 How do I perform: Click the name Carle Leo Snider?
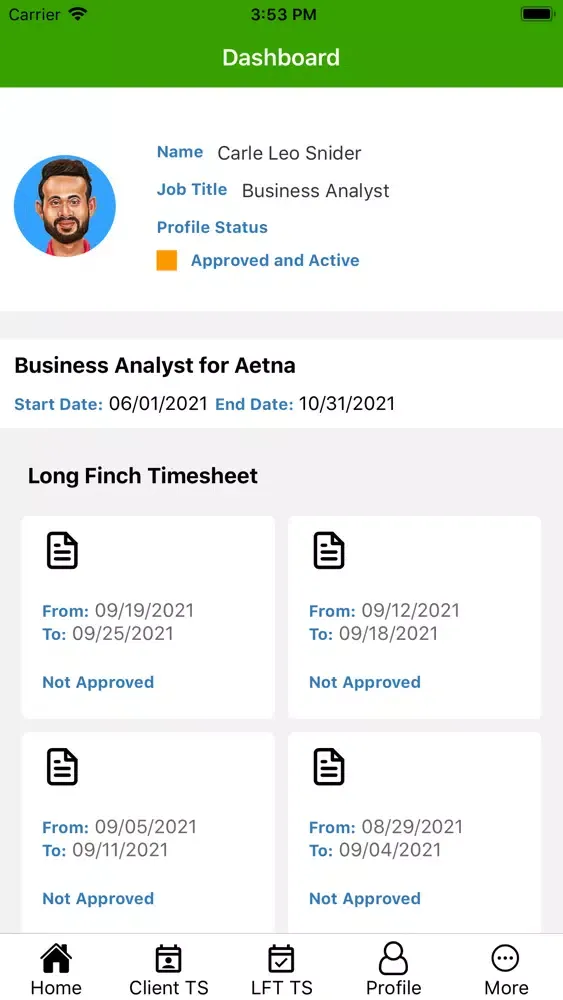(x=289, y=153)
